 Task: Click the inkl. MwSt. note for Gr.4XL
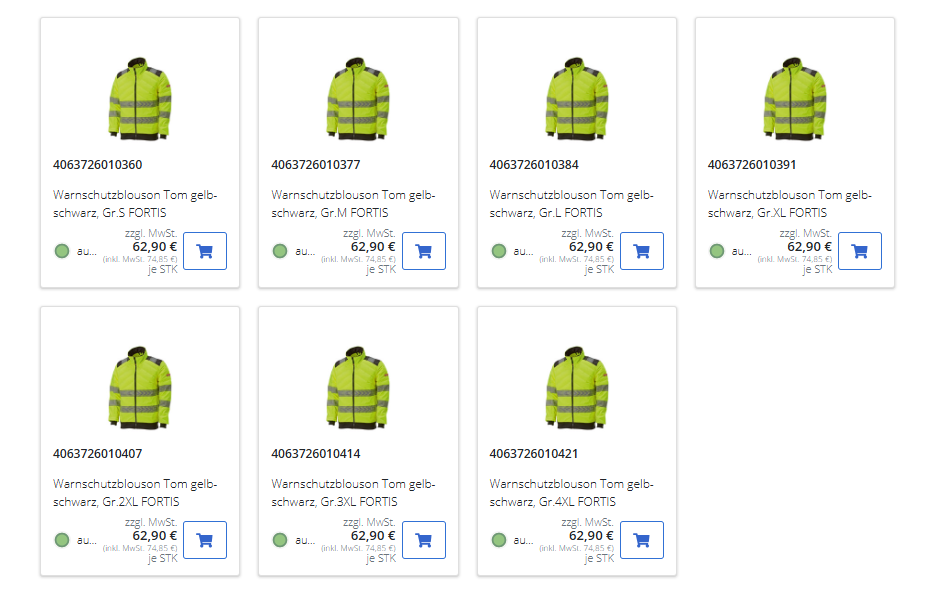tap(578, 547)
